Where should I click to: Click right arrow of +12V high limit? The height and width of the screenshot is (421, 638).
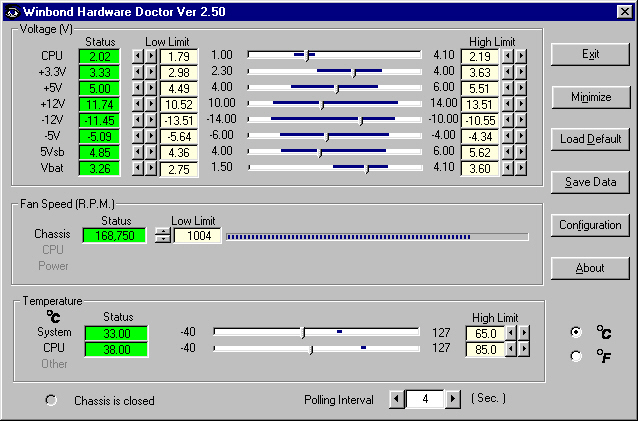pyautogui.click(x=520, y=104)
